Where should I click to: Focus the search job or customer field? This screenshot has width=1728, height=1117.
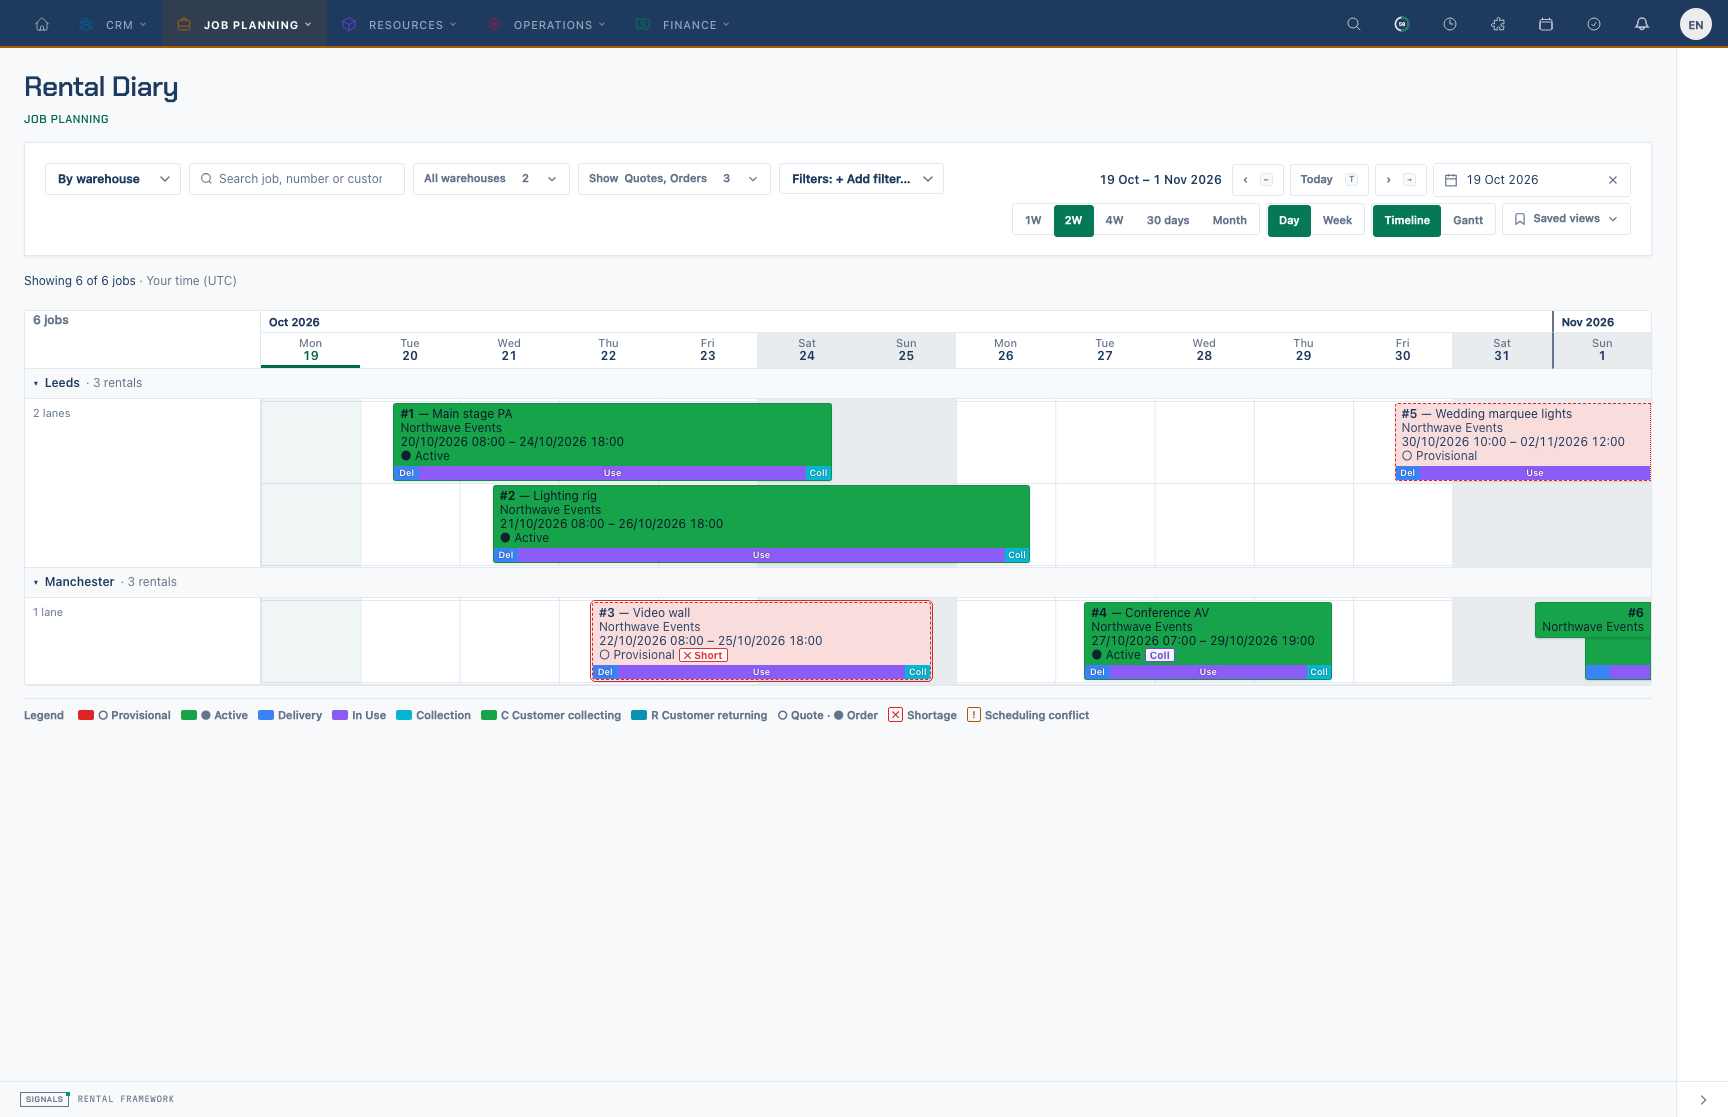pos(297,179)
